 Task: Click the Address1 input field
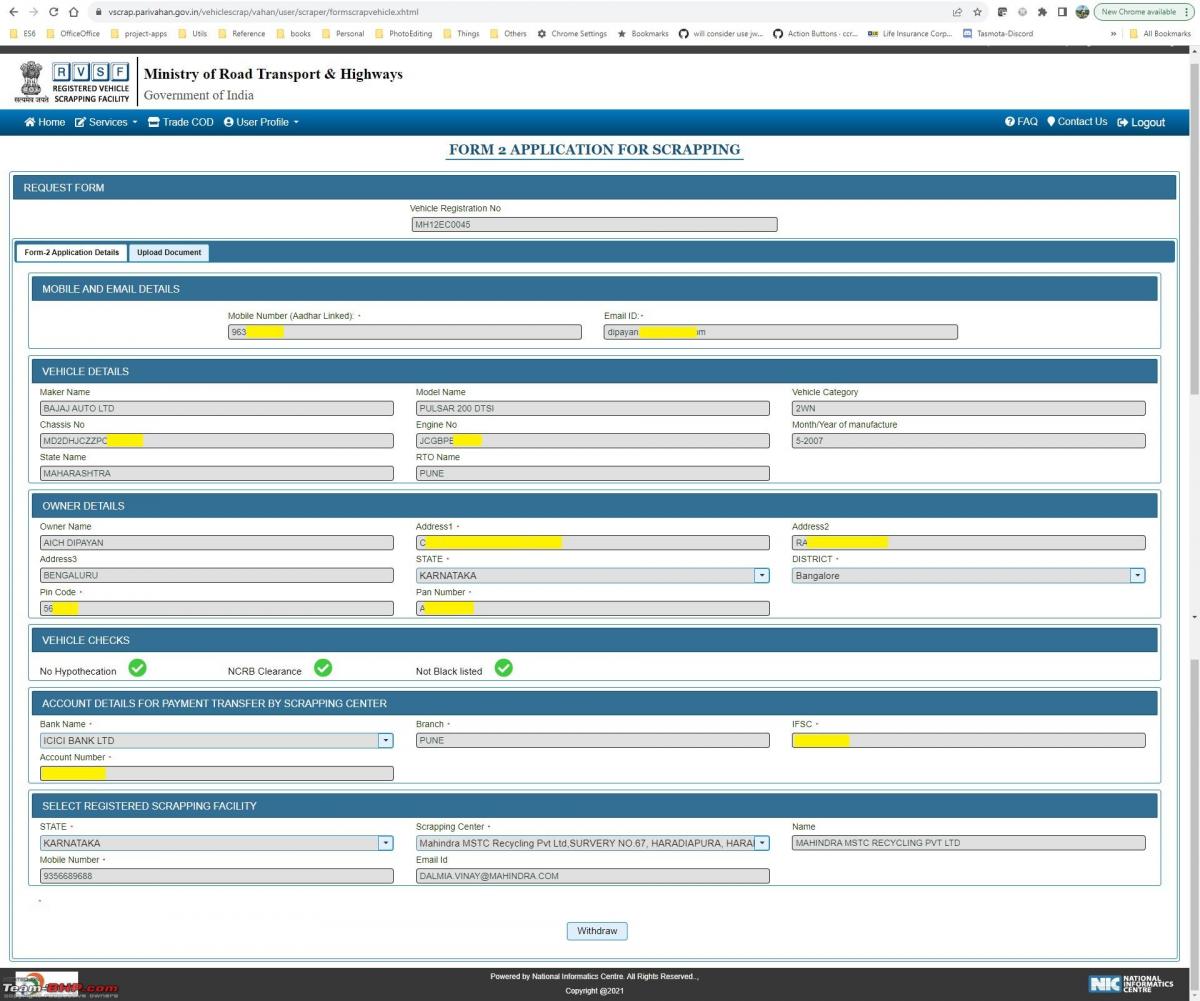pos(593,543)
